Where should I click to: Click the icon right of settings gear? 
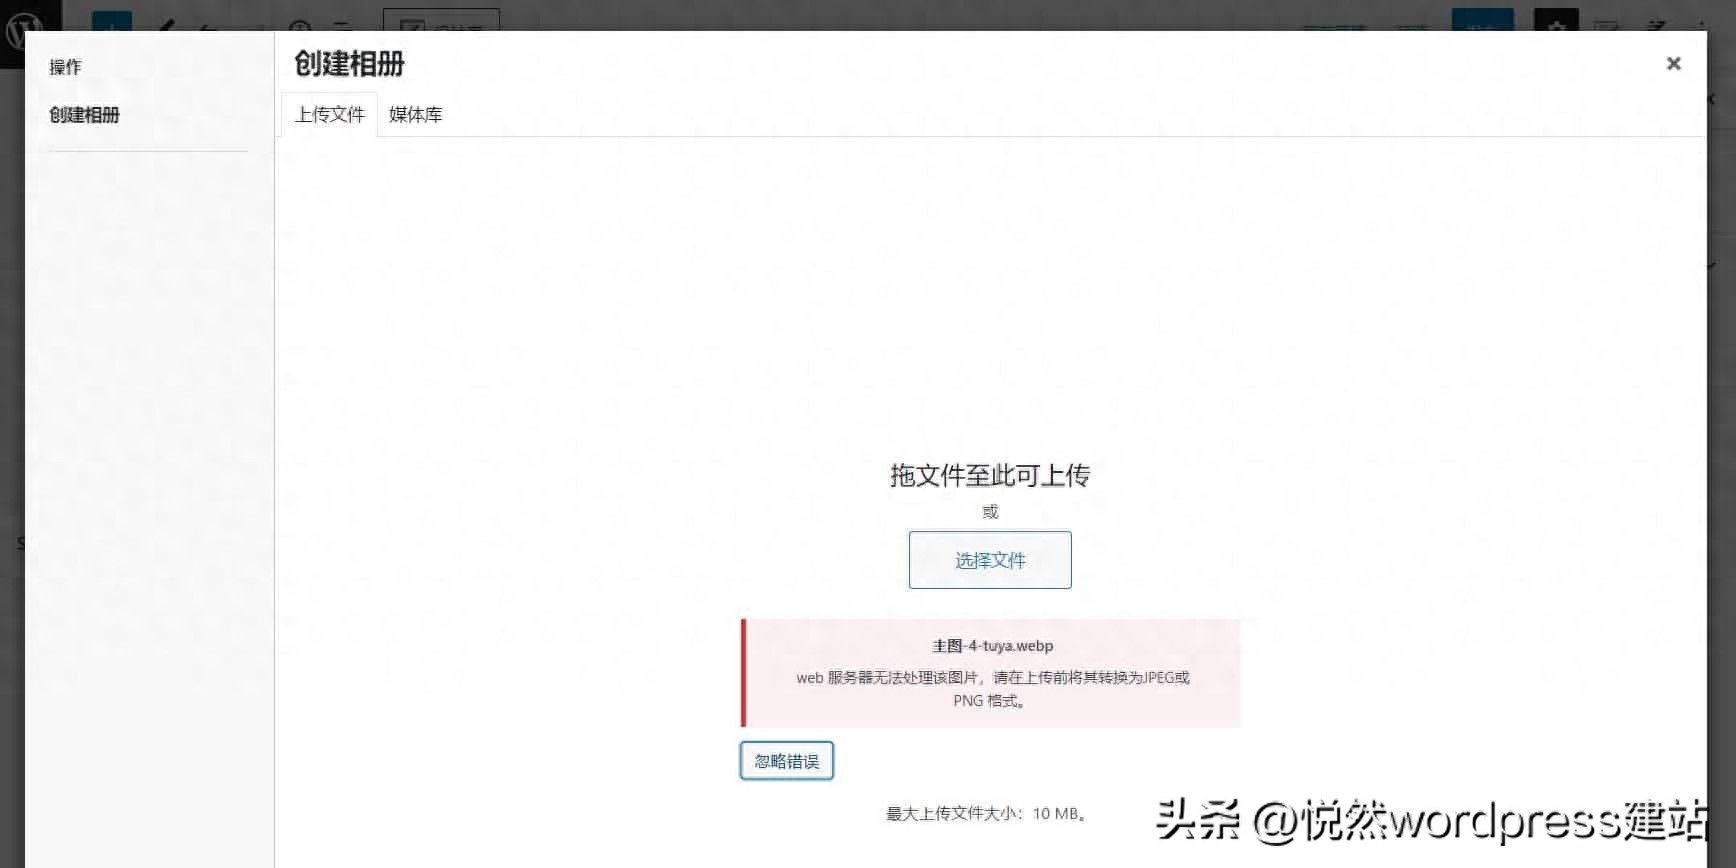1607,23
